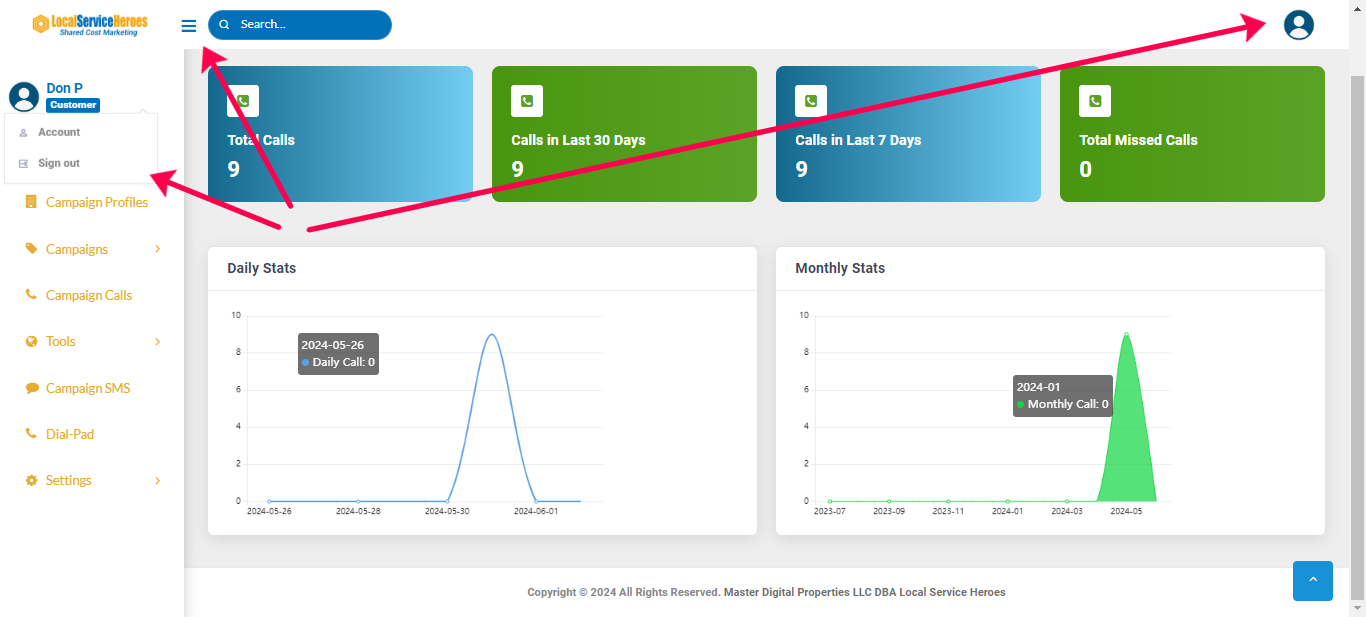
Task: Go to Campaign Calls
Action: pos(88,296)
